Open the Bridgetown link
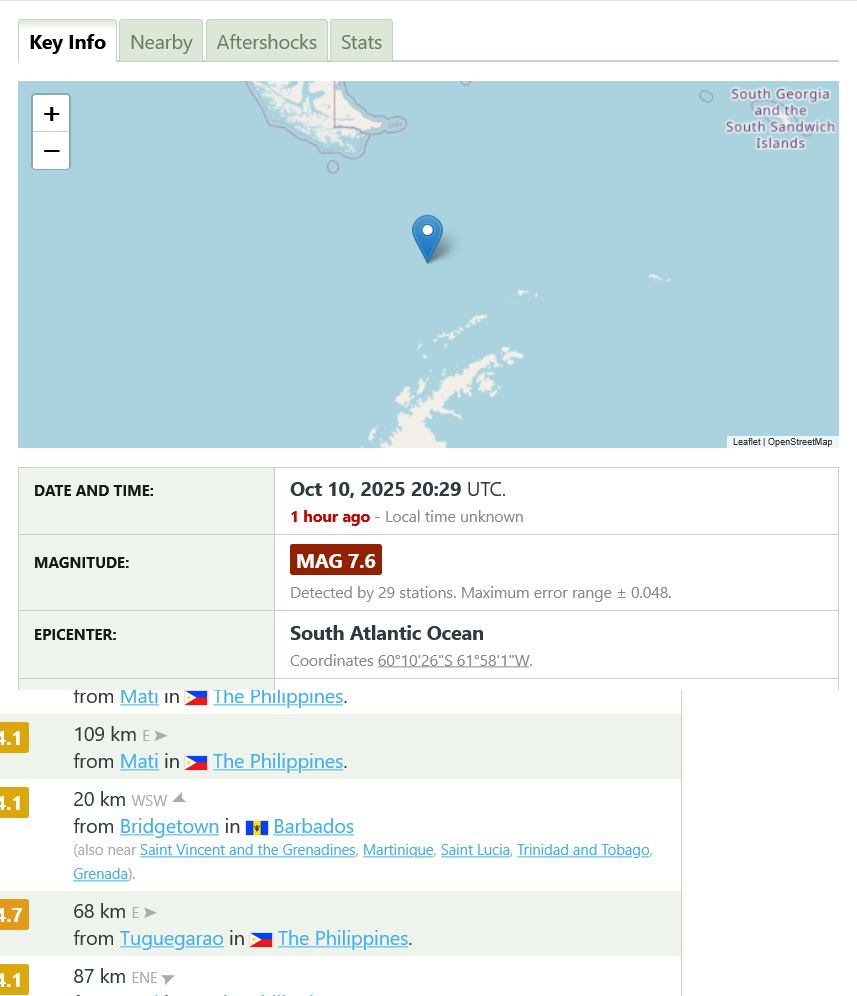This screenshot has height=996, width=857. 170,826
